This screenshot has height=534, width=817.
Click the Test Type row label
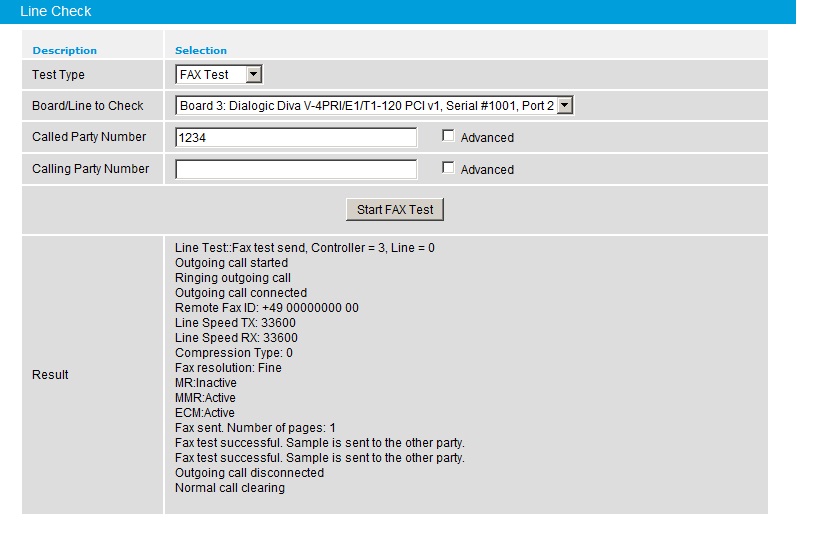pos(58,75)
